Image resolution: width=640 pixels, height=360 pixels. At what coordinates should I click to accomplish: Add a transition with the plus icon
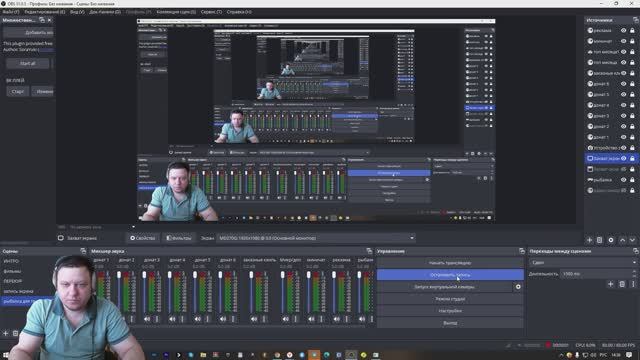coord(611,284)
